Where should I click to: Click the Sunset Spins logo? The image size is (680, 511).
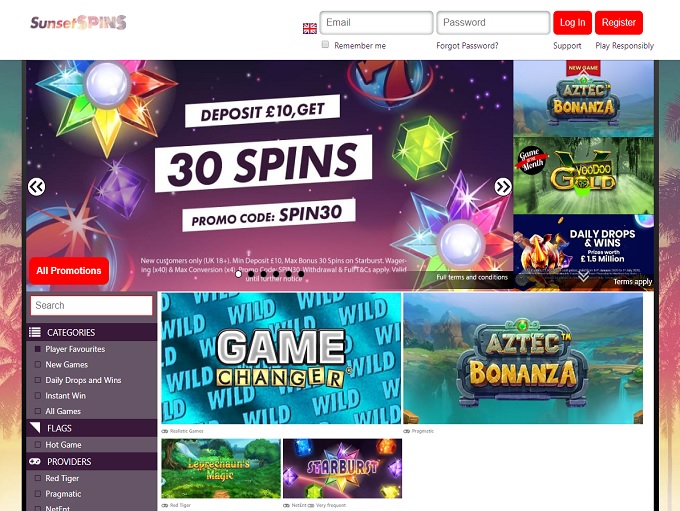[78, 23]
